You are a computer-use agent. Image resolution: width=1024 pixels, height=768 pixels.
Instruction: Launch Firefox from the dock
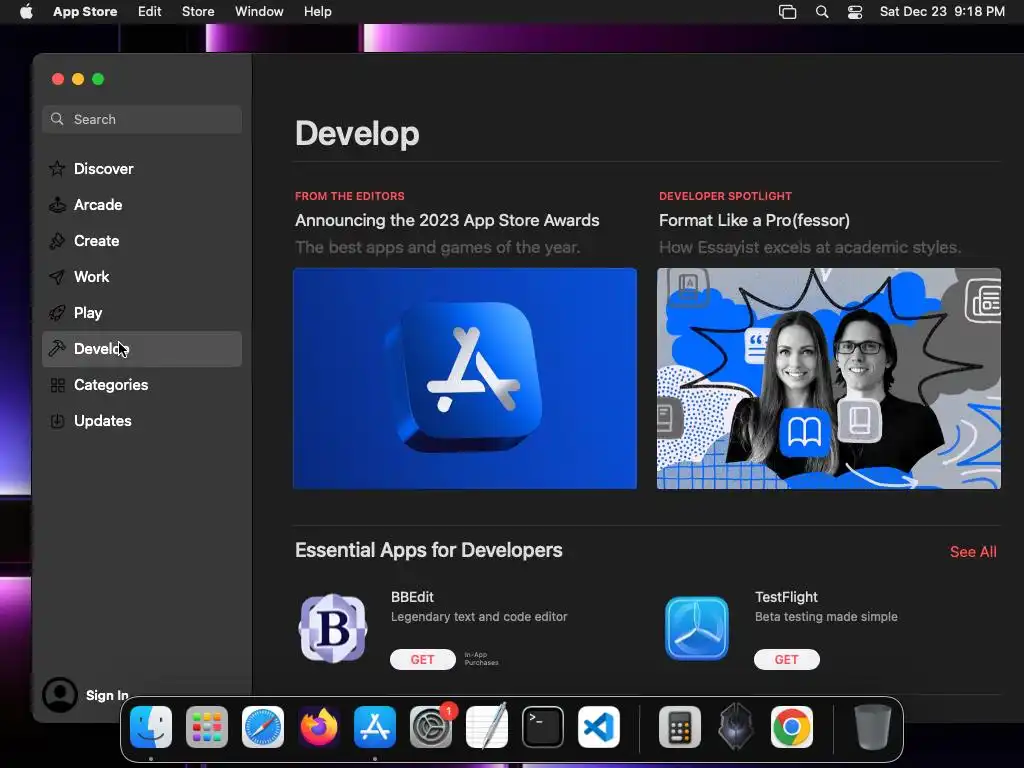[319, 727]
